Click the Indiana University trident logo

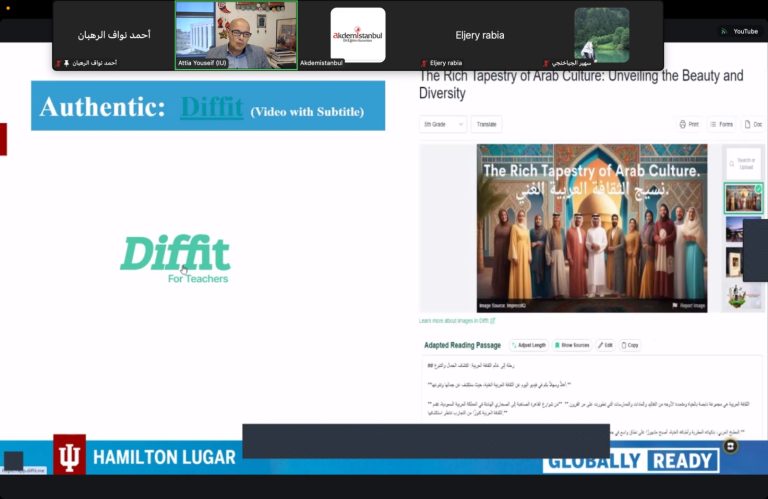[x=70, y=455]
